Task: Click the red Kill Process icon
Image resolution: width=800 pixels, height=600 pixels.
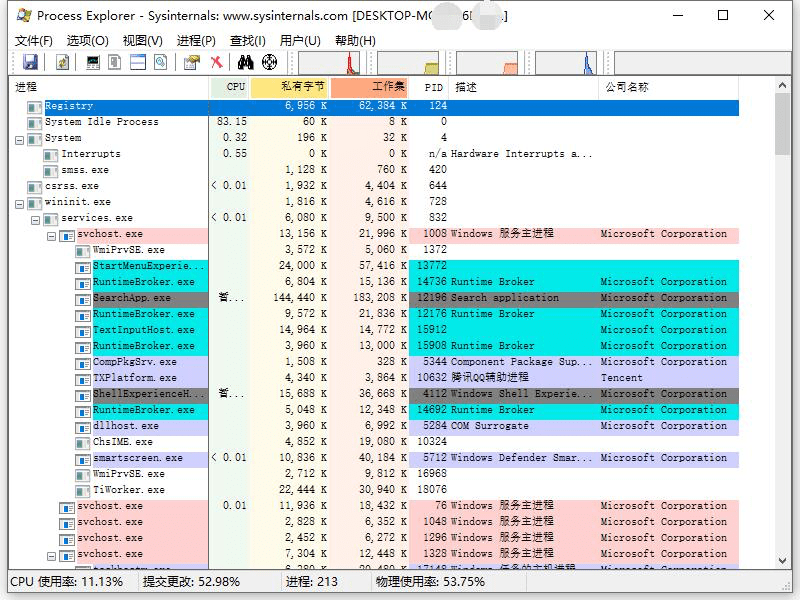Action: [x=217, y=62]
